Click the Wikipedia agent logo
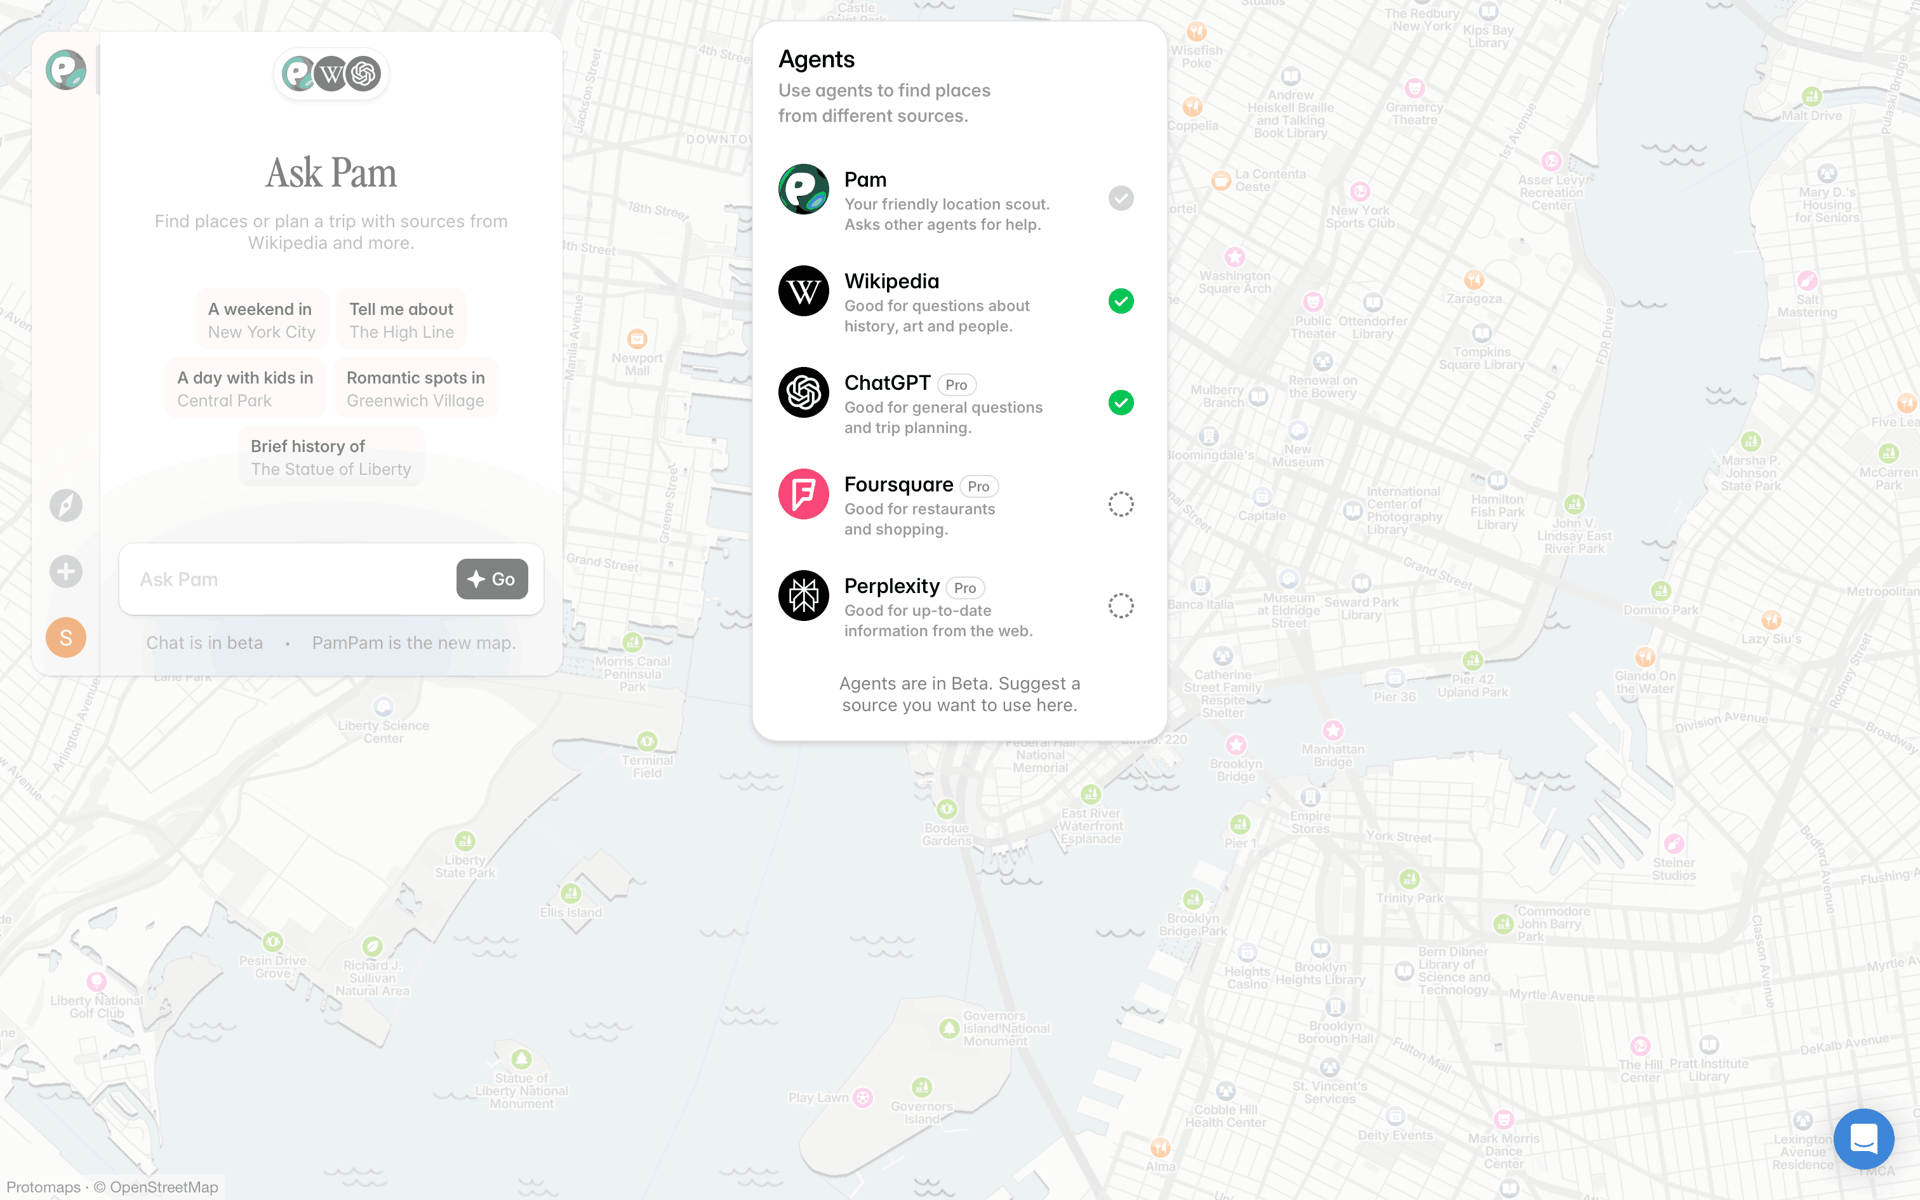The image size is (1920, 1200). pyautogui.click(x=804, y=291)
